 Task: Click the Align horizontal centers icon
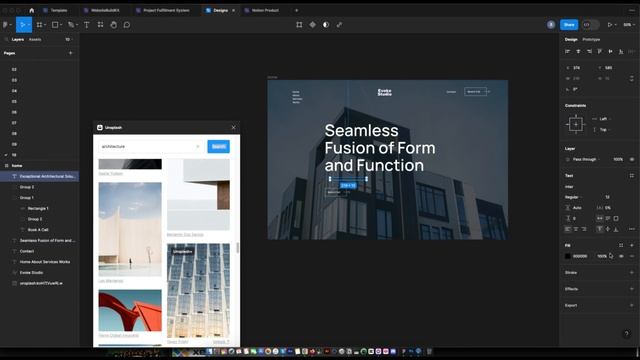(x=578, y=51)
